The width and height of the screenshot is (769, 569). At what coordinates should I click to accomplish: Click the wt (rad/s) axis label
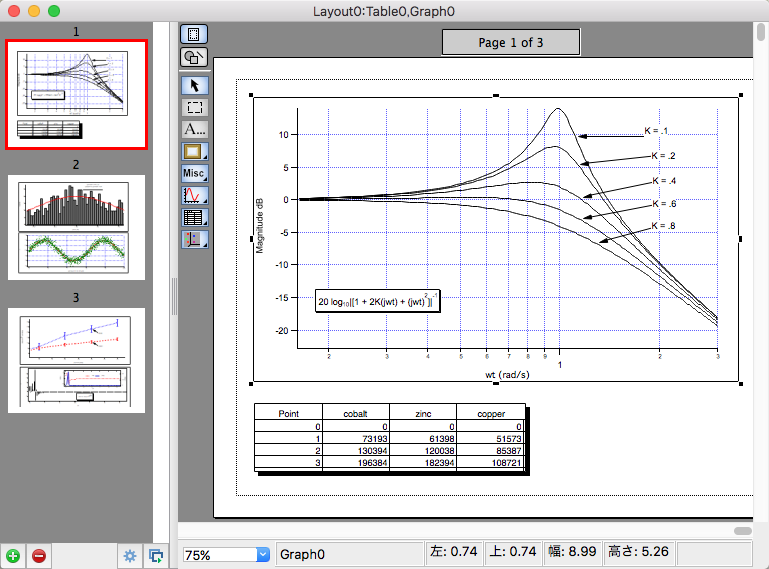pyautogui.click(x=507, y=375)
